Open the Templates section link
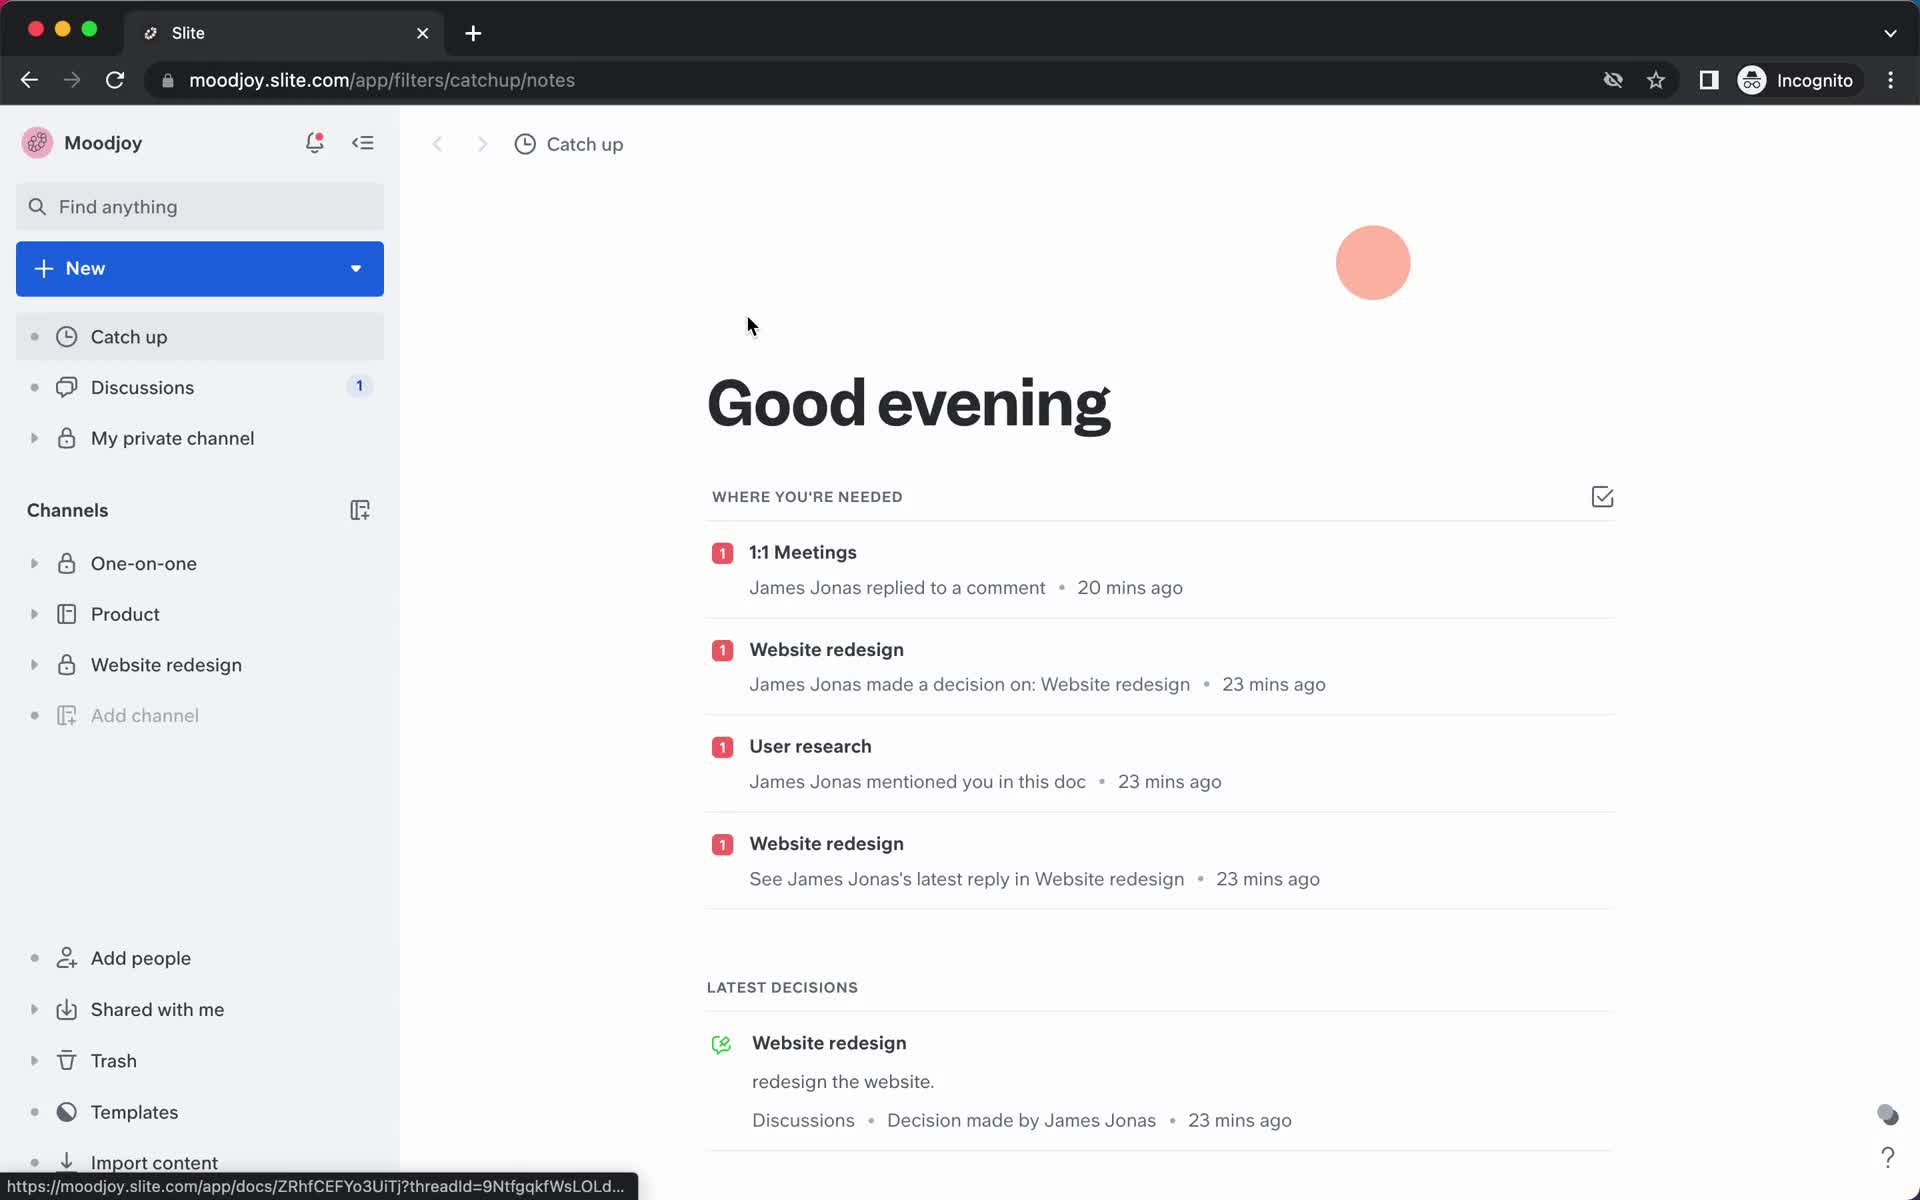1920x1200 pixels. (x=134, y=1112)
